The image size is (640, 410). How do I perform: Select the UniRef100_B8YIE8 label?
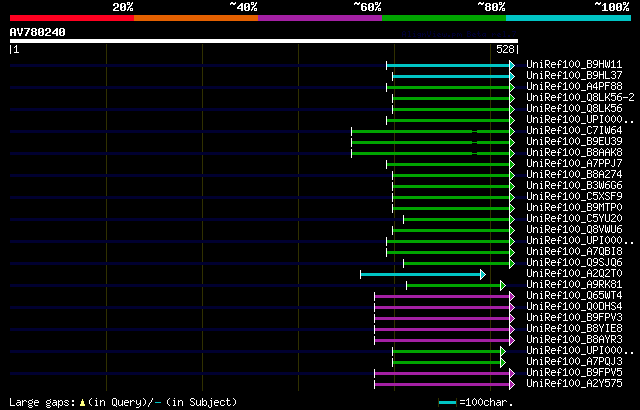[574, 329]
